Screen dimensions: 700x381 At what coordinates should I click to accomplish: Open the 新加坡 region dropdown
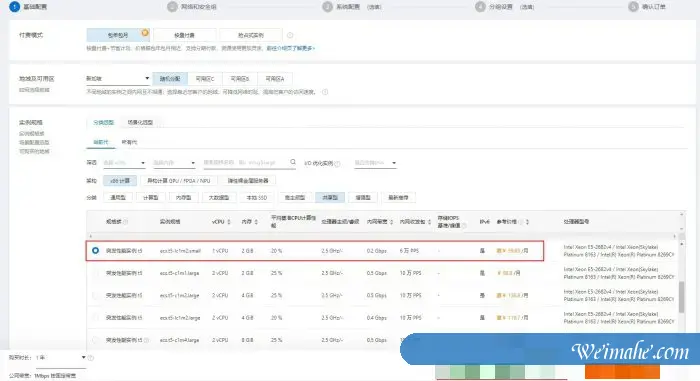click(117, 79)
